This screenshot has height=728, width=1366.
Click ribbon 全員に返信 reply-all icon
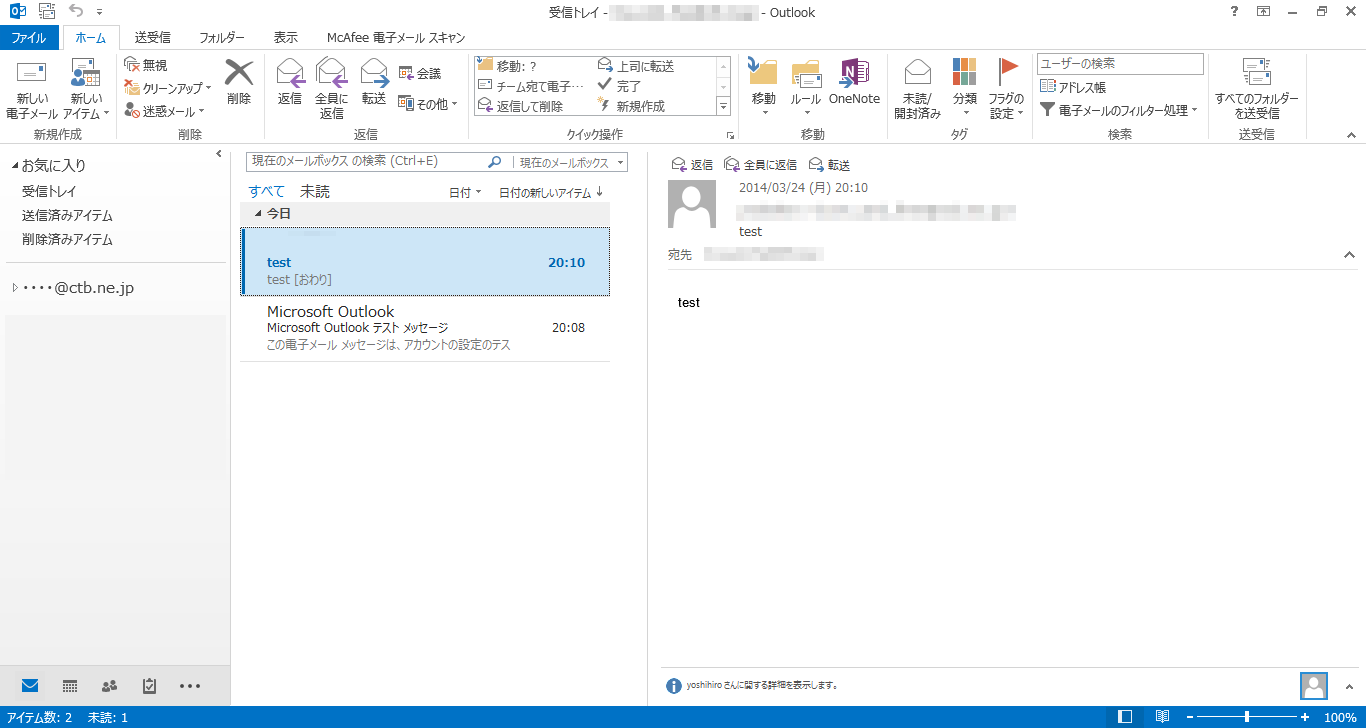click(331, 88)
